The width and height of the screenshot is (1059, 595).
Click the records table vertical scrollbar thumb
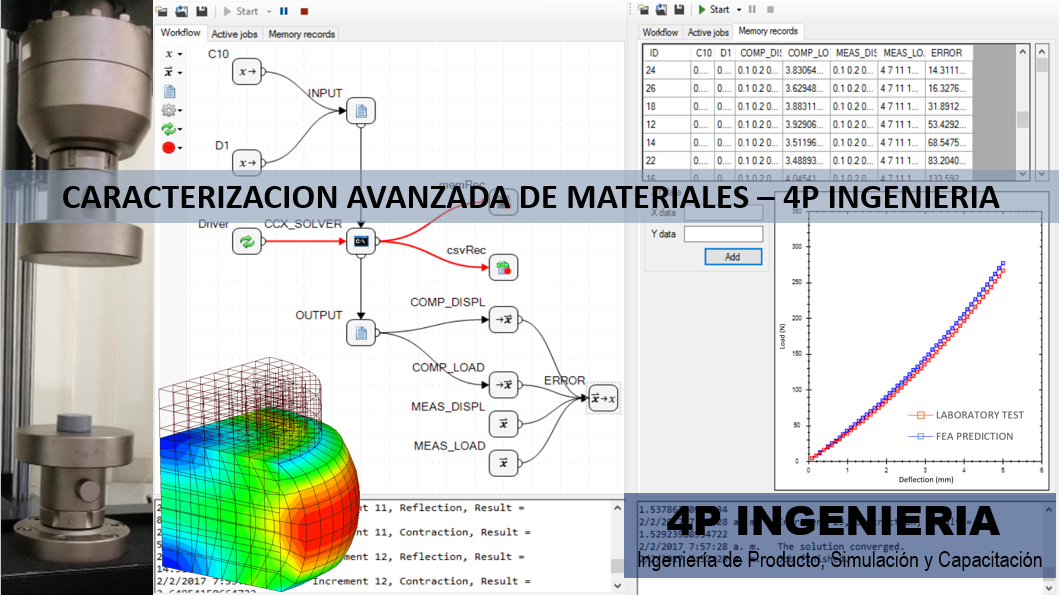tap(1023, 119)
